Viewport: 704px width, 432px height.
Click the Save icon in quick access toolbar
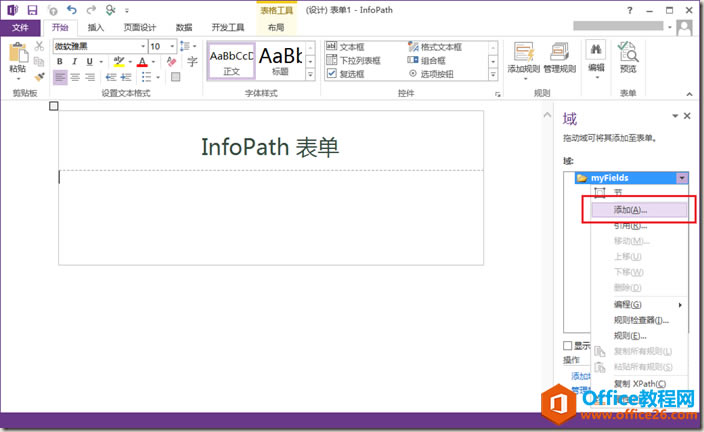coord(32,9)
